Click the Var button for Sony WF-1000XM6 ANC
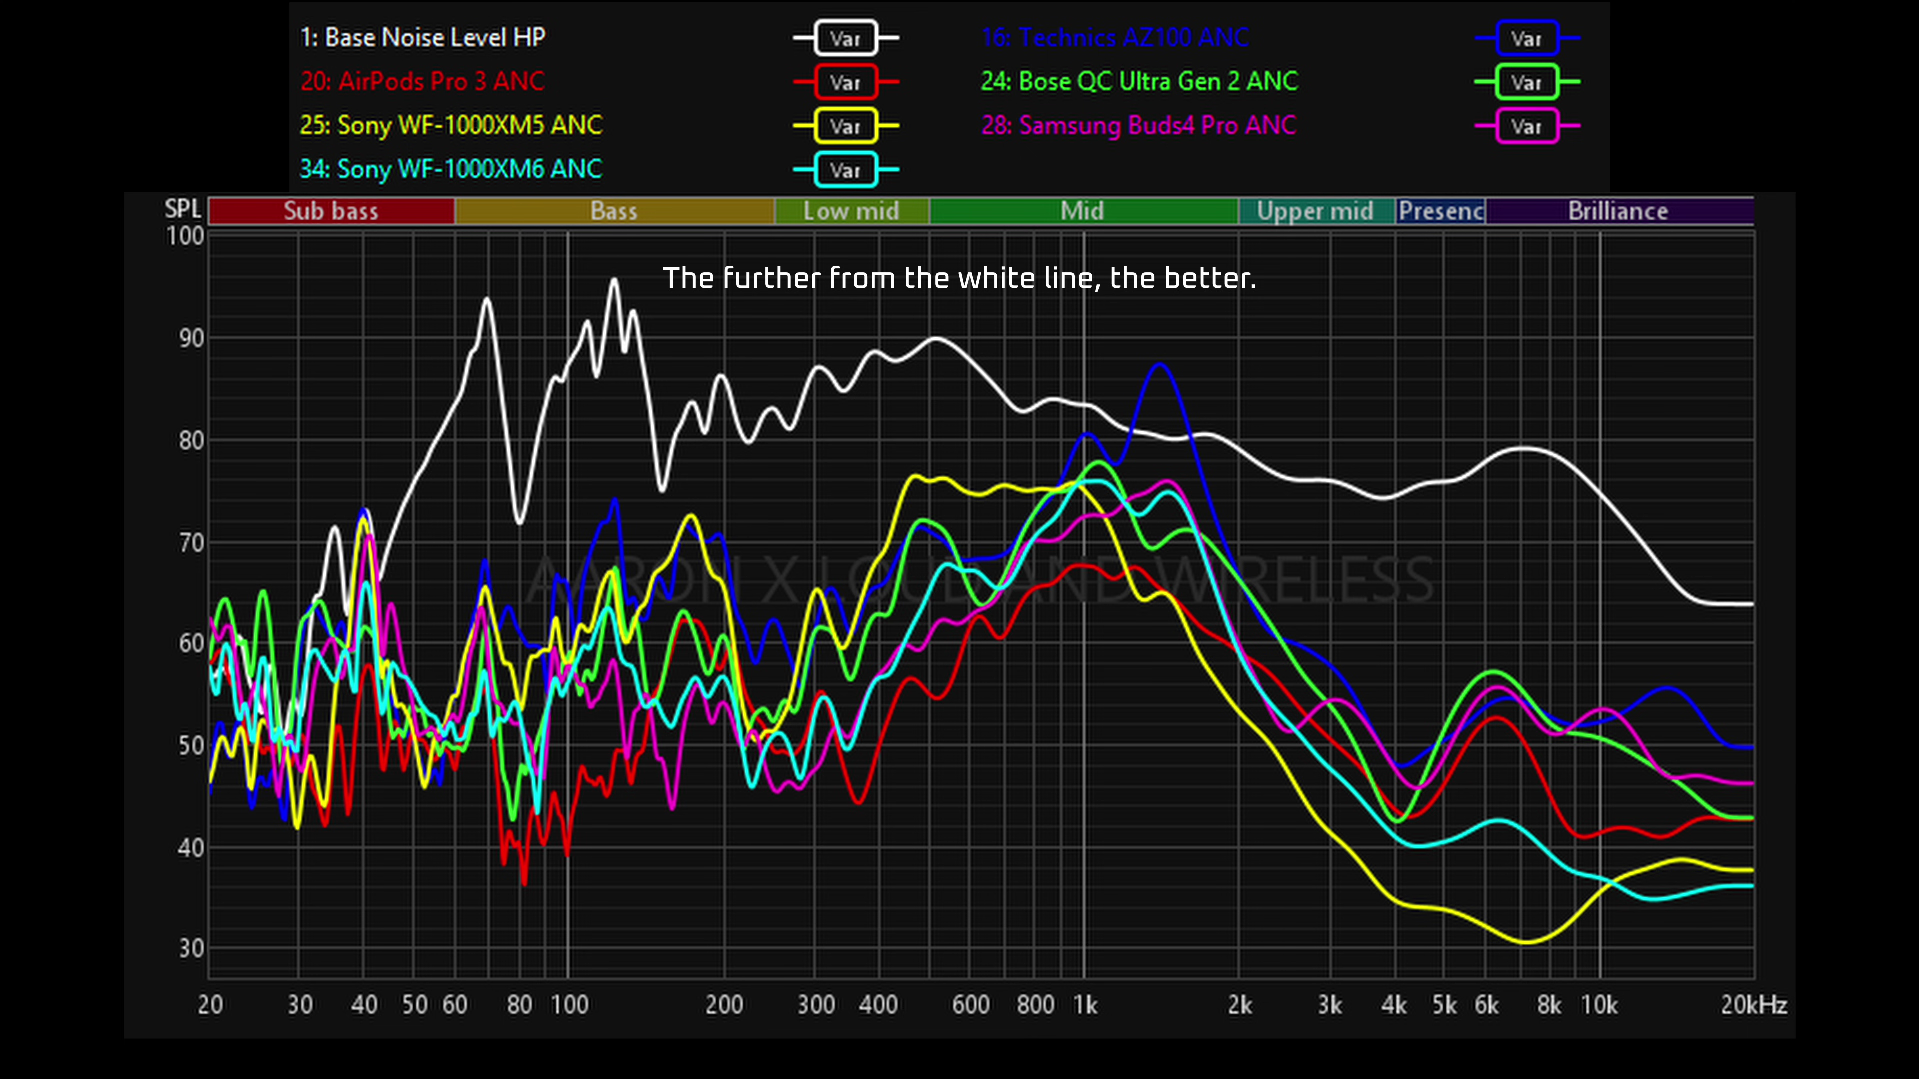This screenshot has width=1919, height=1079. point(846,170)
